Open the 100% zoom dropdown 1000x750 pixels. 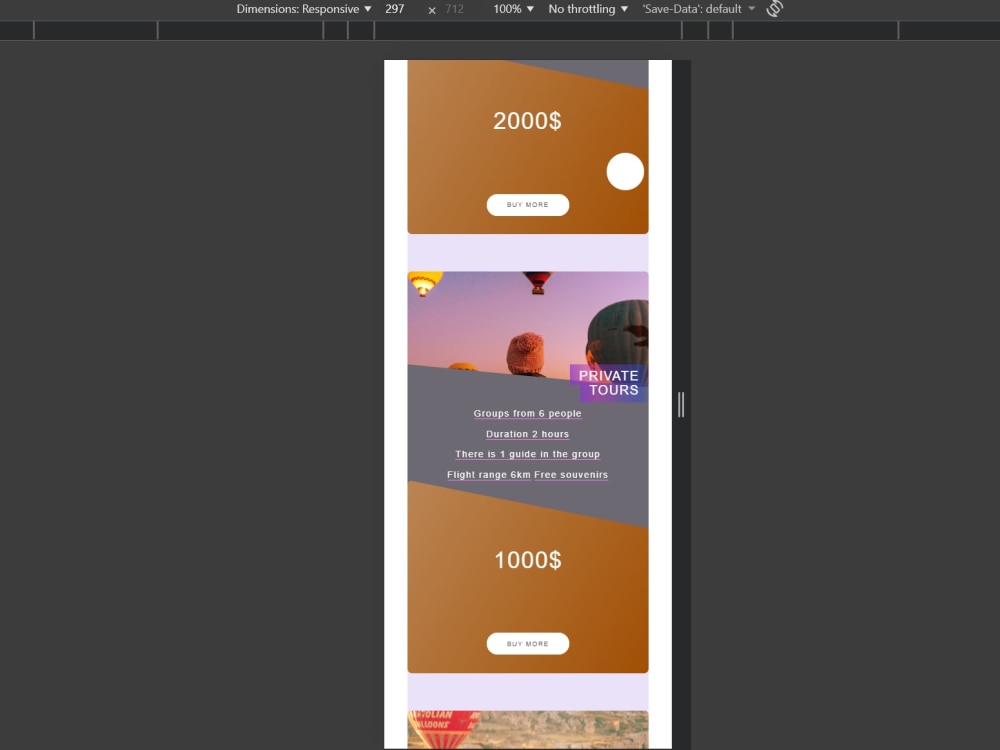[513, 9]
